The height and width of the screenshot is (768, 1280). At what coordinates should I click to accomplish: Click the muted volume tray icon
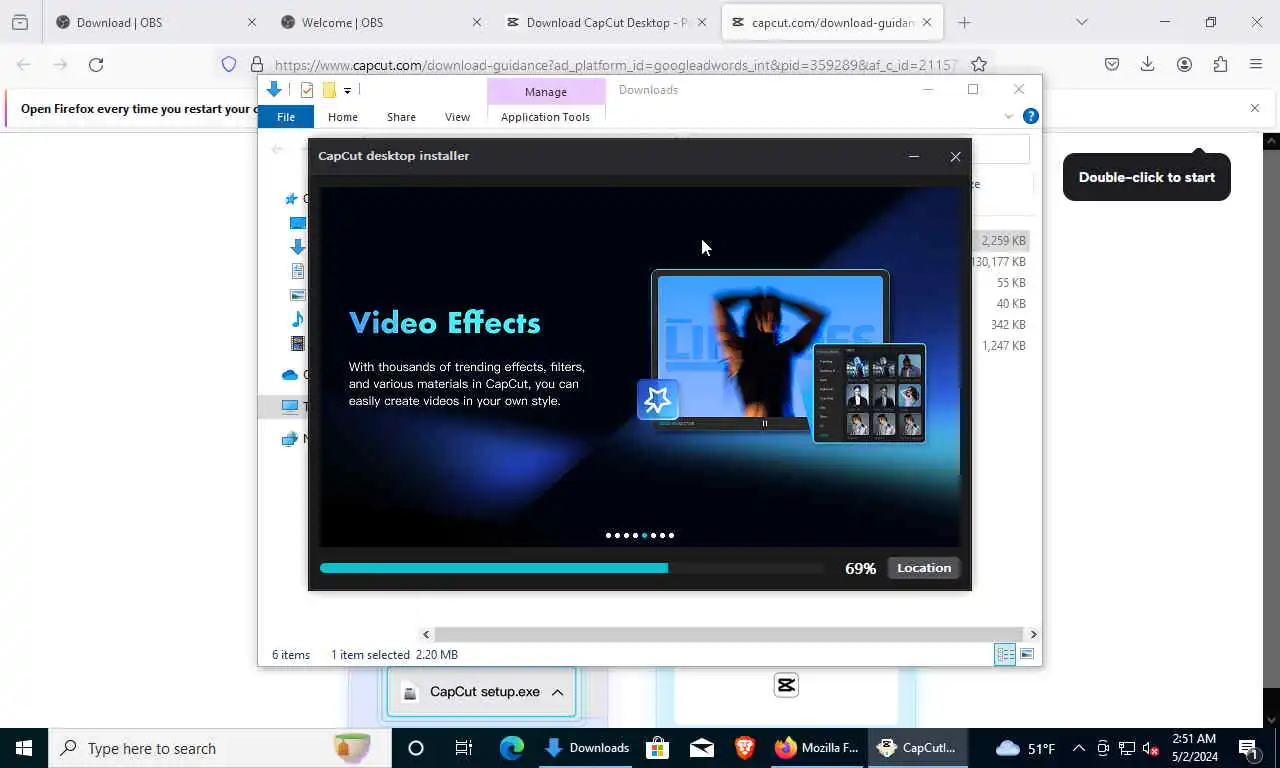pos(1151,748)
